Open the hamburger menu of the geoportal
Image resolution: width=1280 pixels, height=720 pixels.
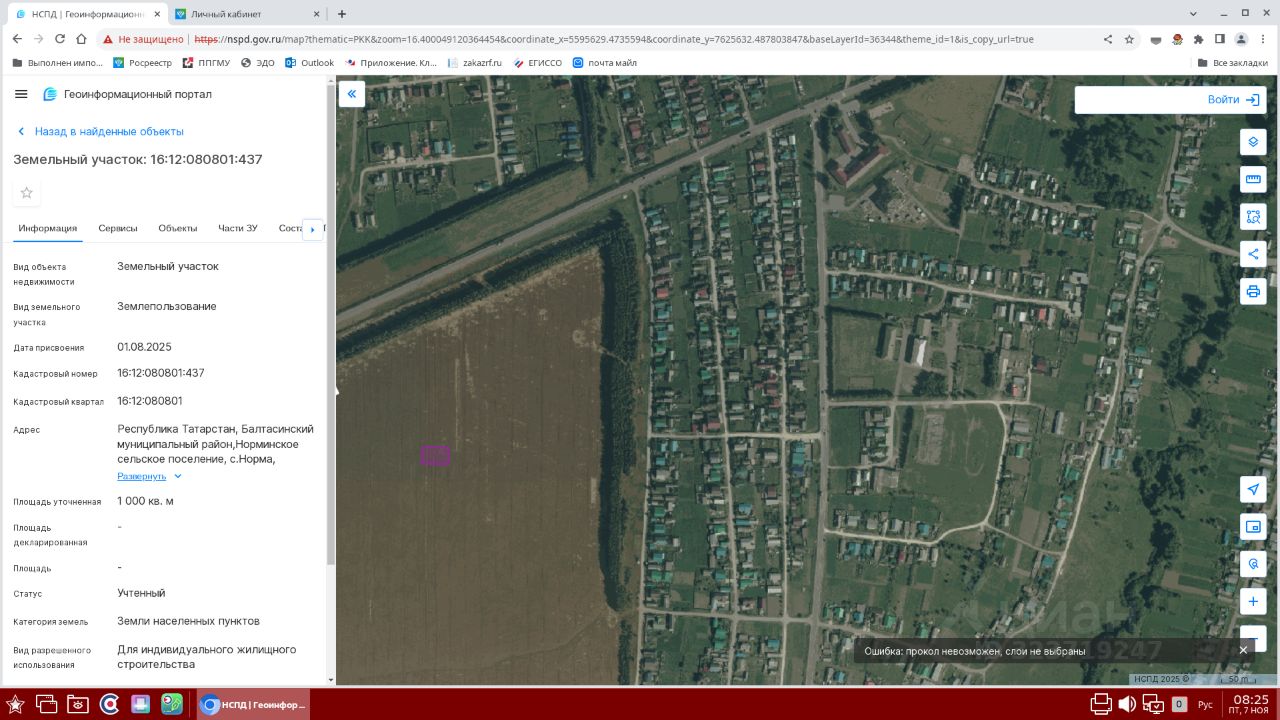[x=21, y=94]
